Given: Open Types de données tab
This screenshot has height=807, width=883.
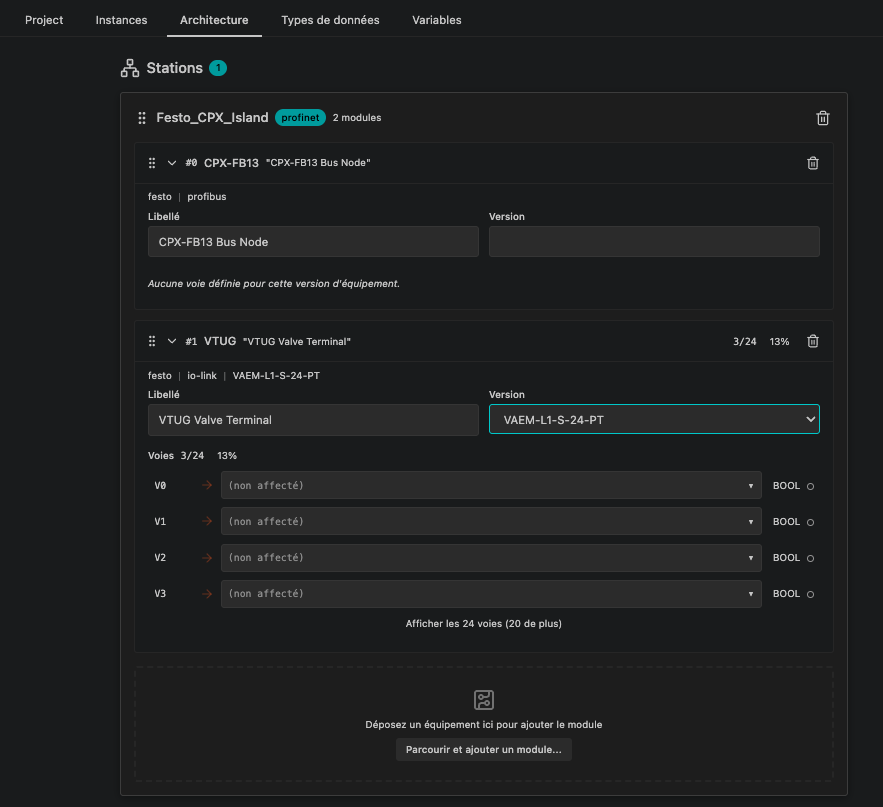Looking at the screenshot, I should pos(330,20).
